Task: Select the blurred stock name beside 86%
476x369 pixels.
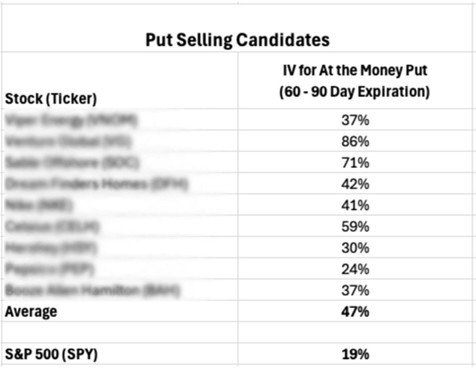Action: [x=68, y=141]
